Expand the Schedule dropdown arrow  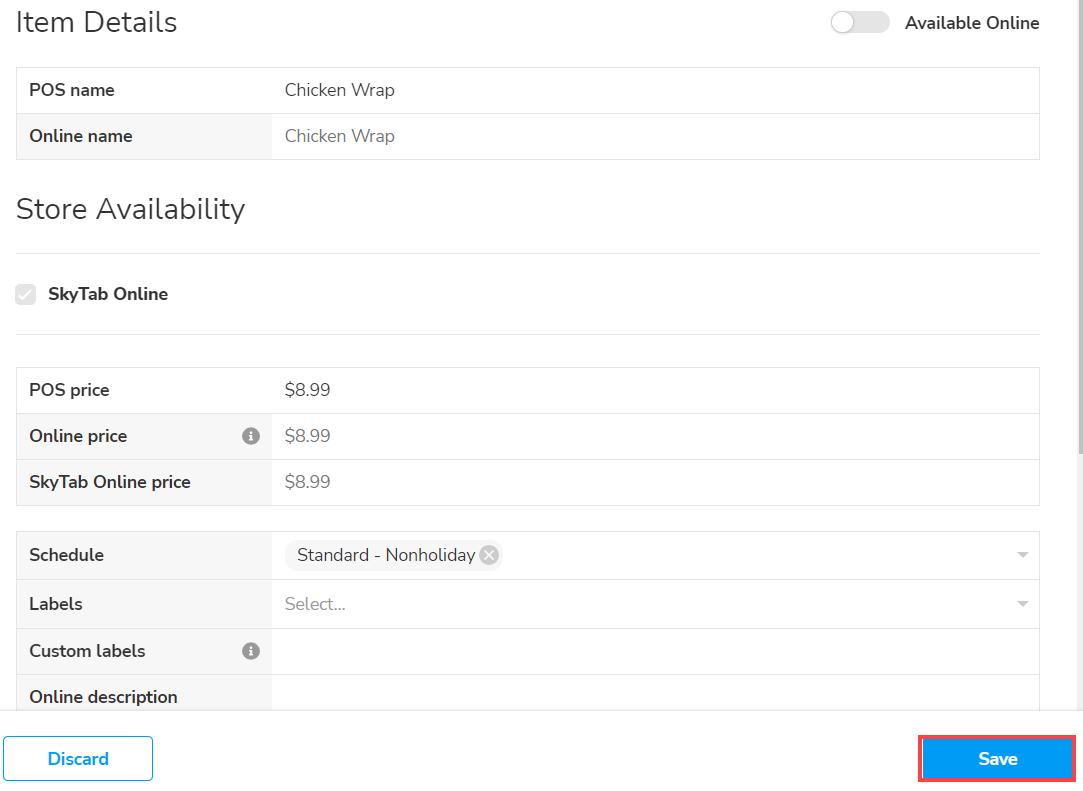1022,555
